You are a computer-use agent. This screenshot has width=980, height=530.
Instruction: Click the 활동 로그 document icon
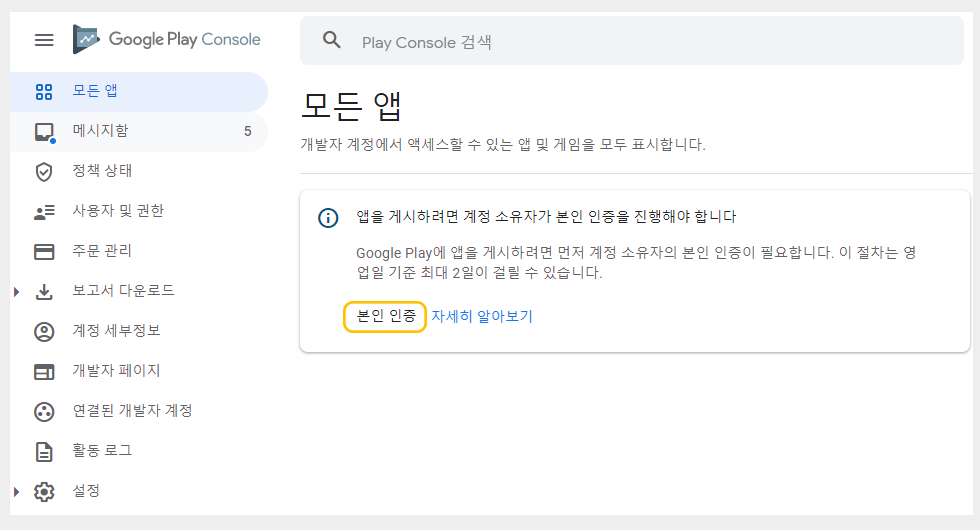44,452
